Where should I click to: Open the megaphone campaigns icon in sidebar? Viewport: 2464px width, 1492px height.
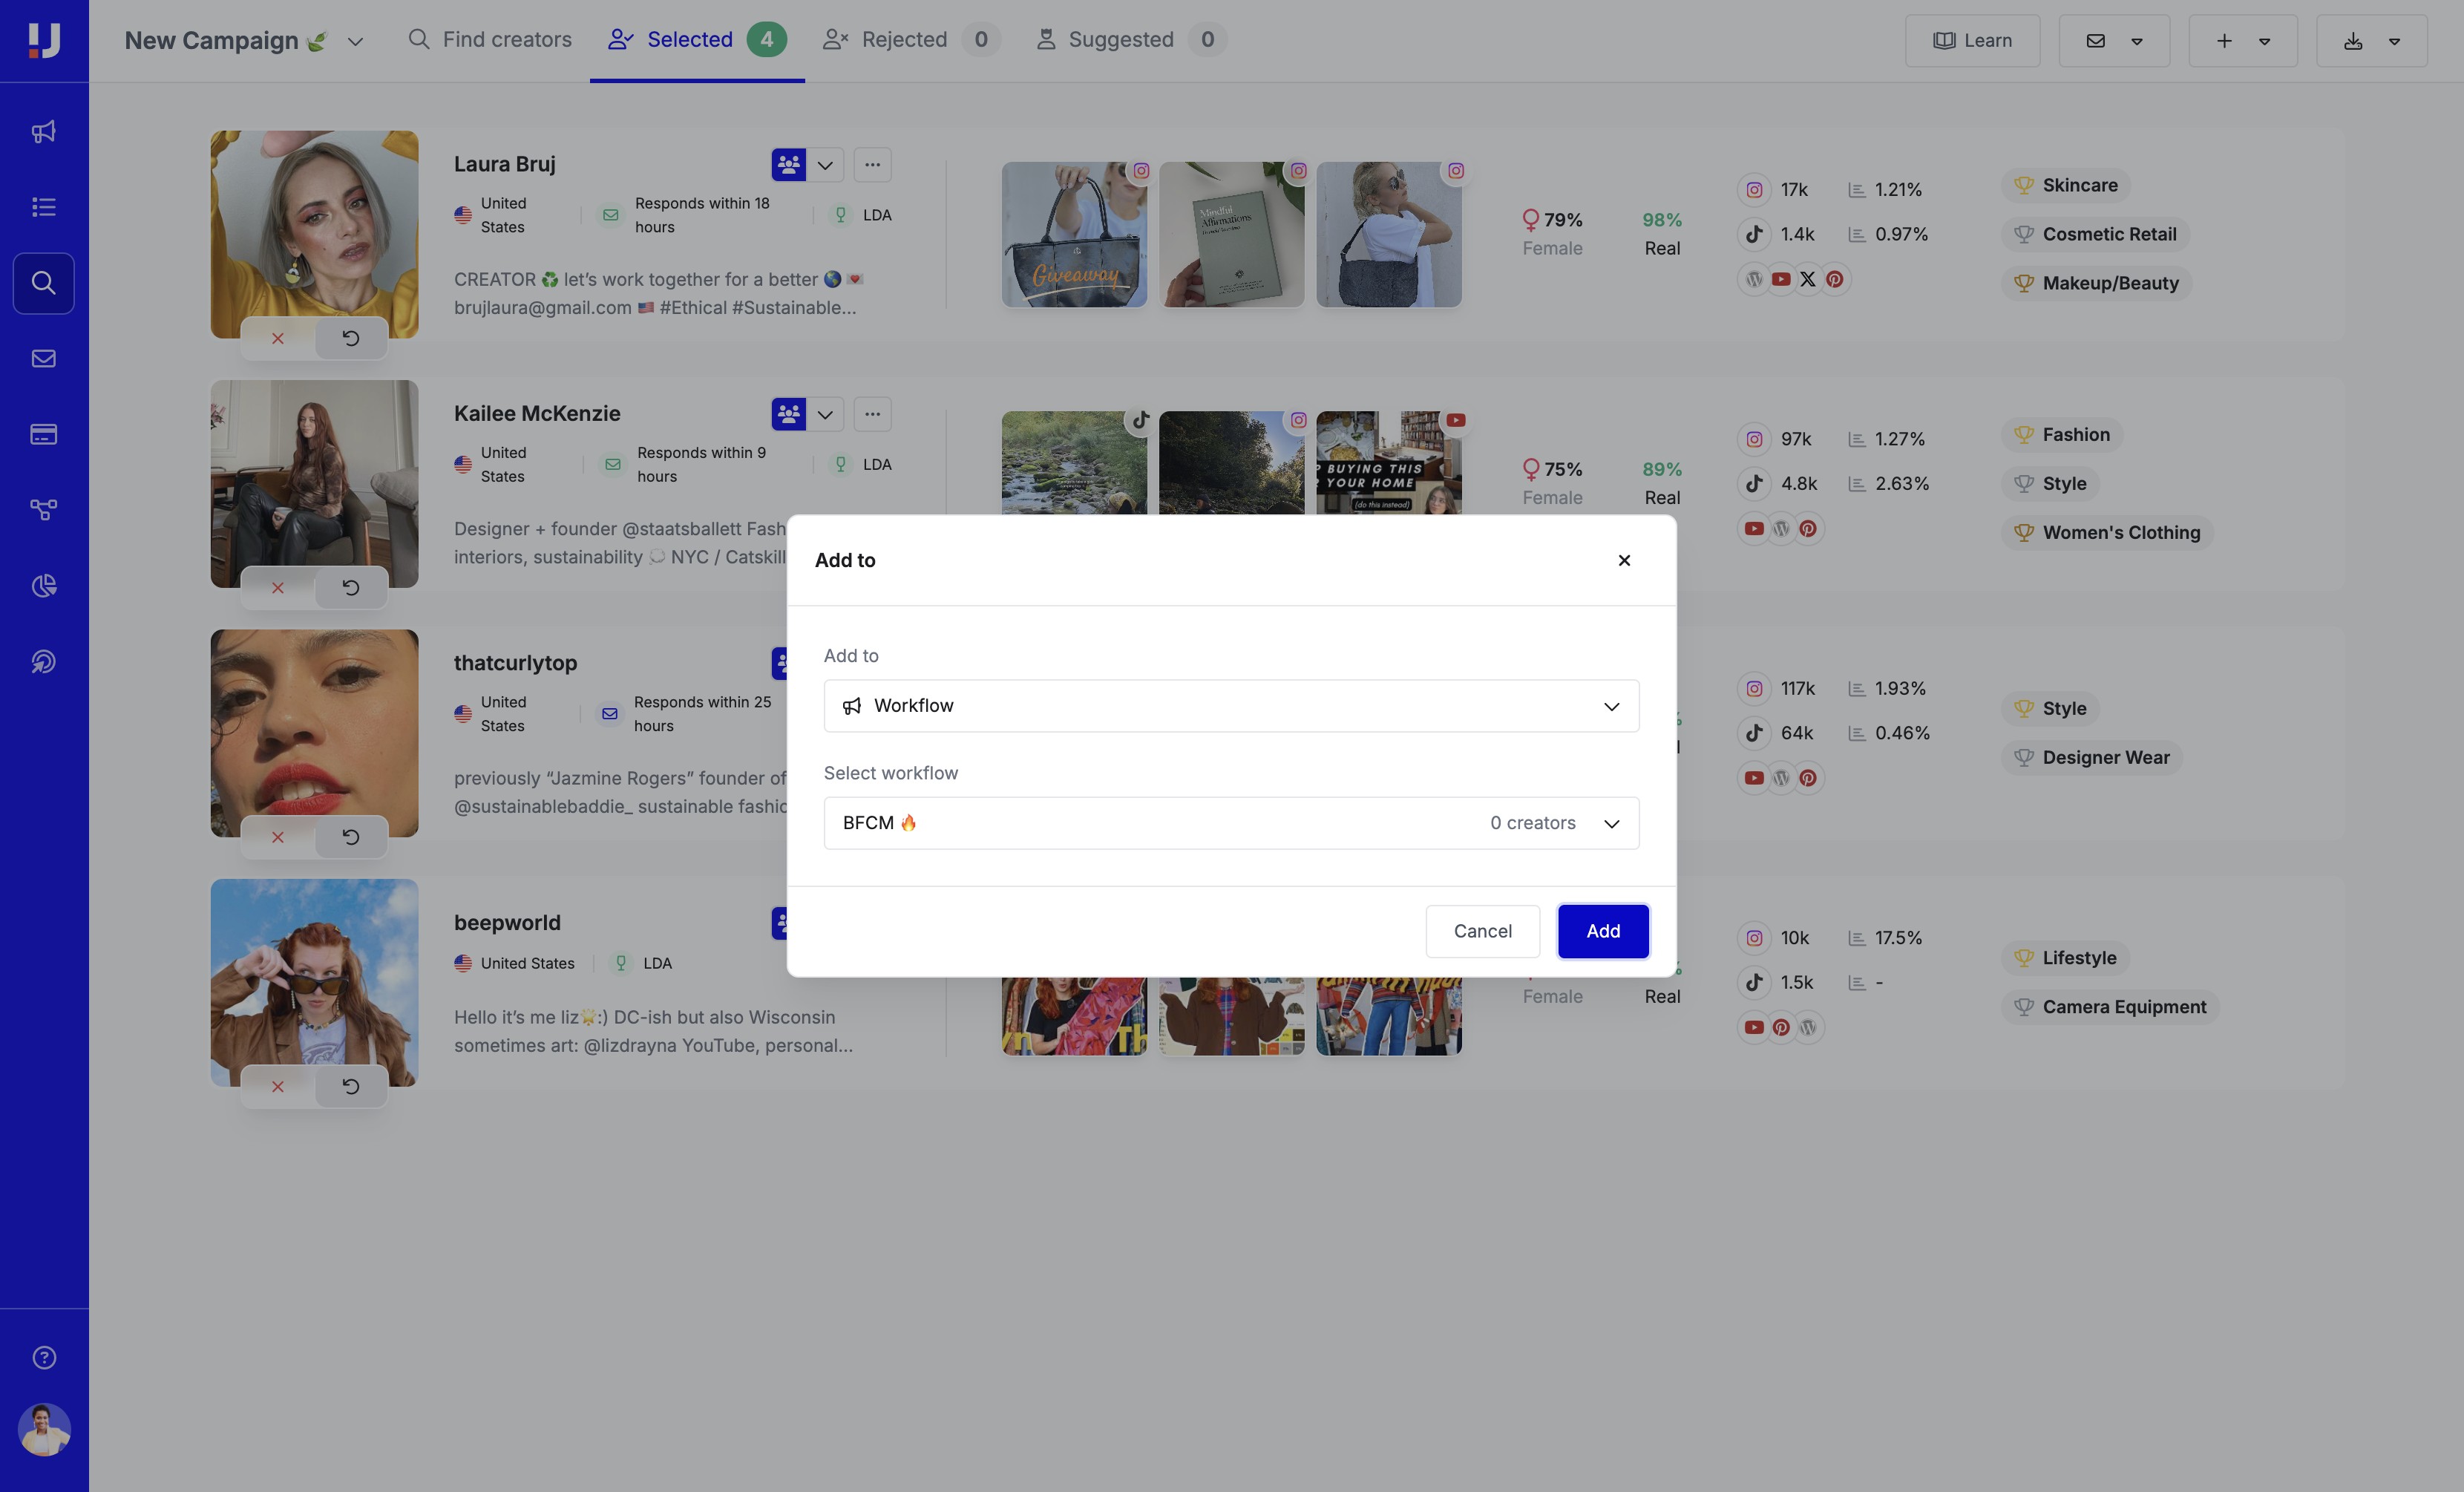tap(44, 132)
